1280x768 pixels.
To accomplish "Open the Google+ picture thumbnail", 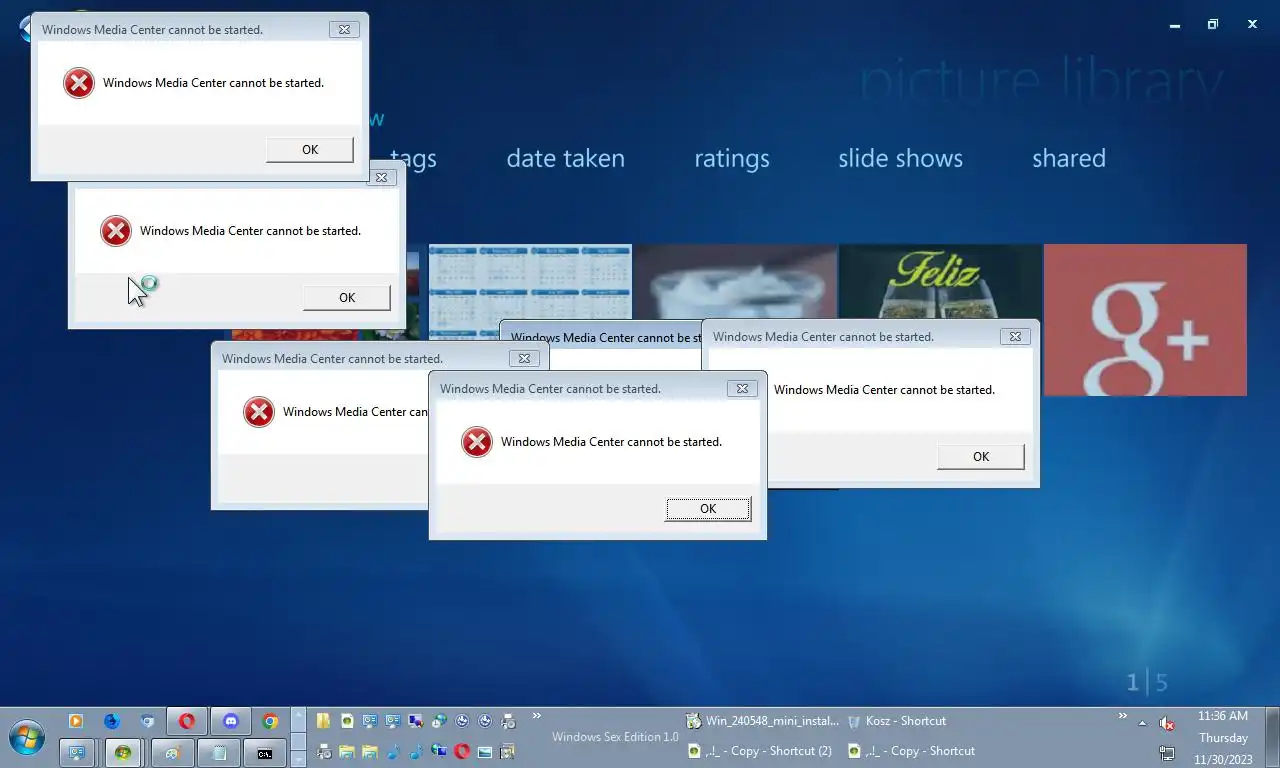I will (1145, 320).
